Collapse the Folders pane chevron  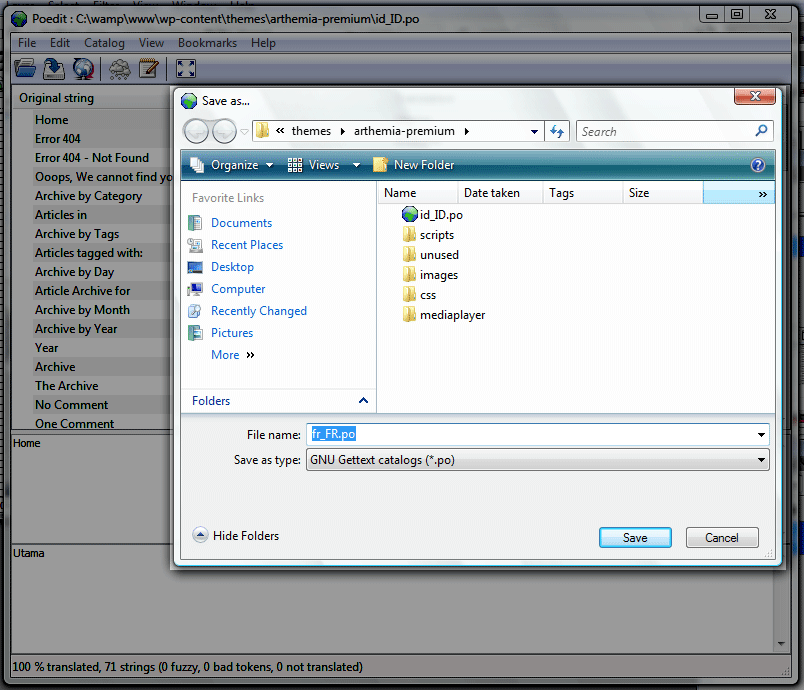363,401
